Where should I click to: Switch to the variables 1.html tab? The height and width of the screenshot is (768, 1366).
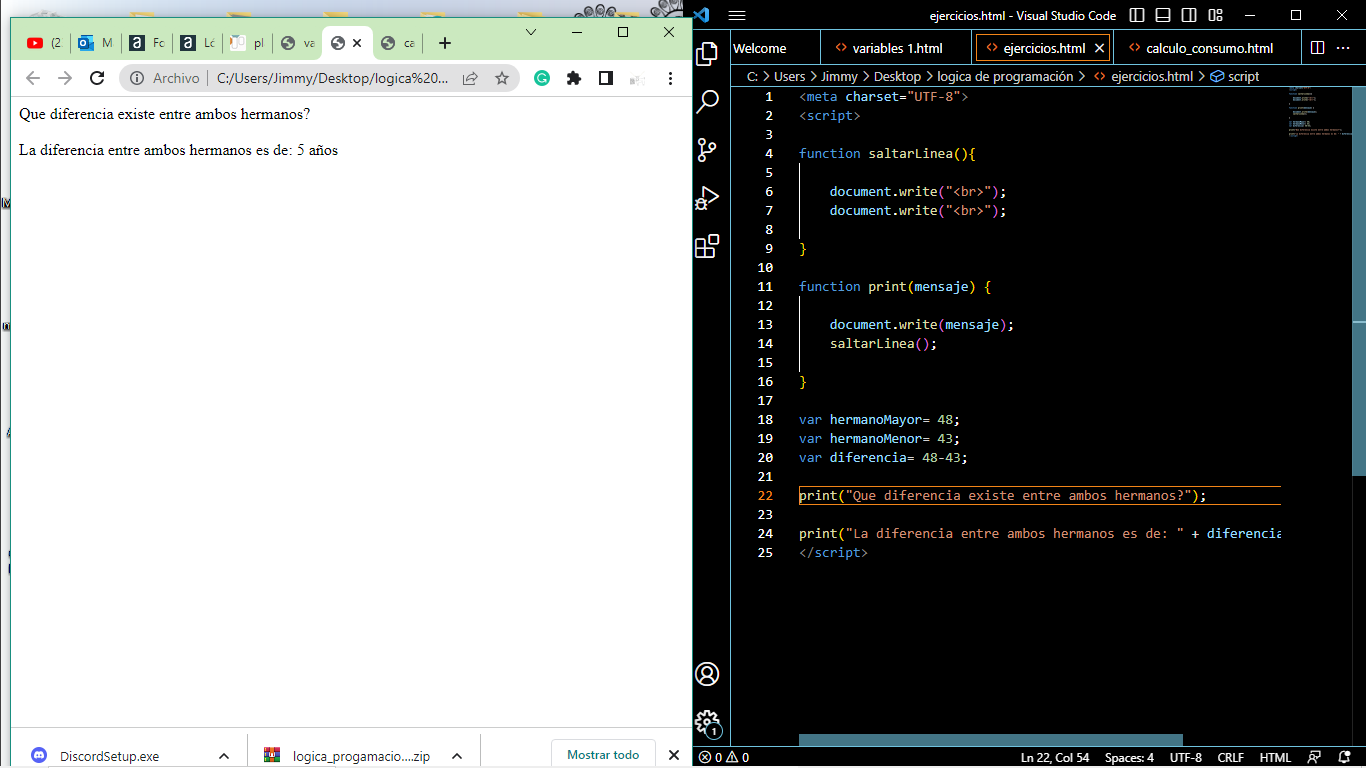pyautogui.click(x=896, y=48)
